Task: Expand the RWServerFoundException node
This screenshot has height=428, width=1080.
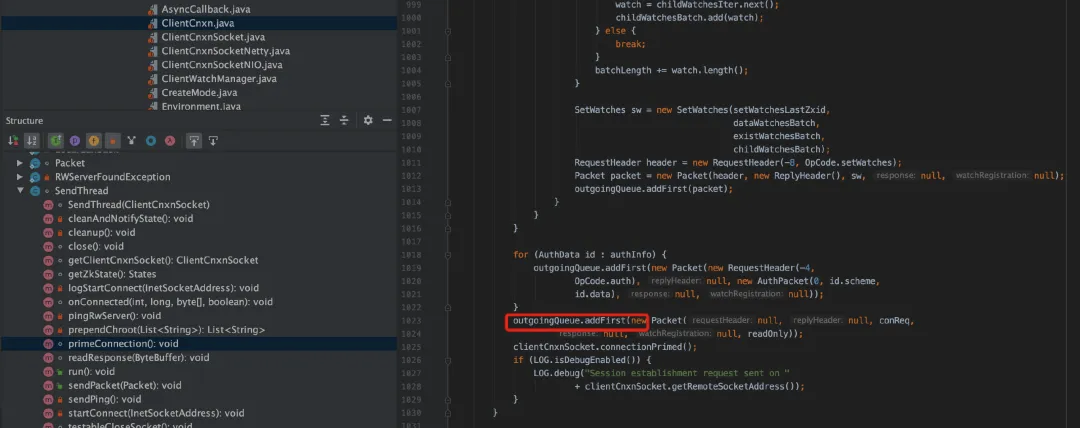Action: [20, 177]
